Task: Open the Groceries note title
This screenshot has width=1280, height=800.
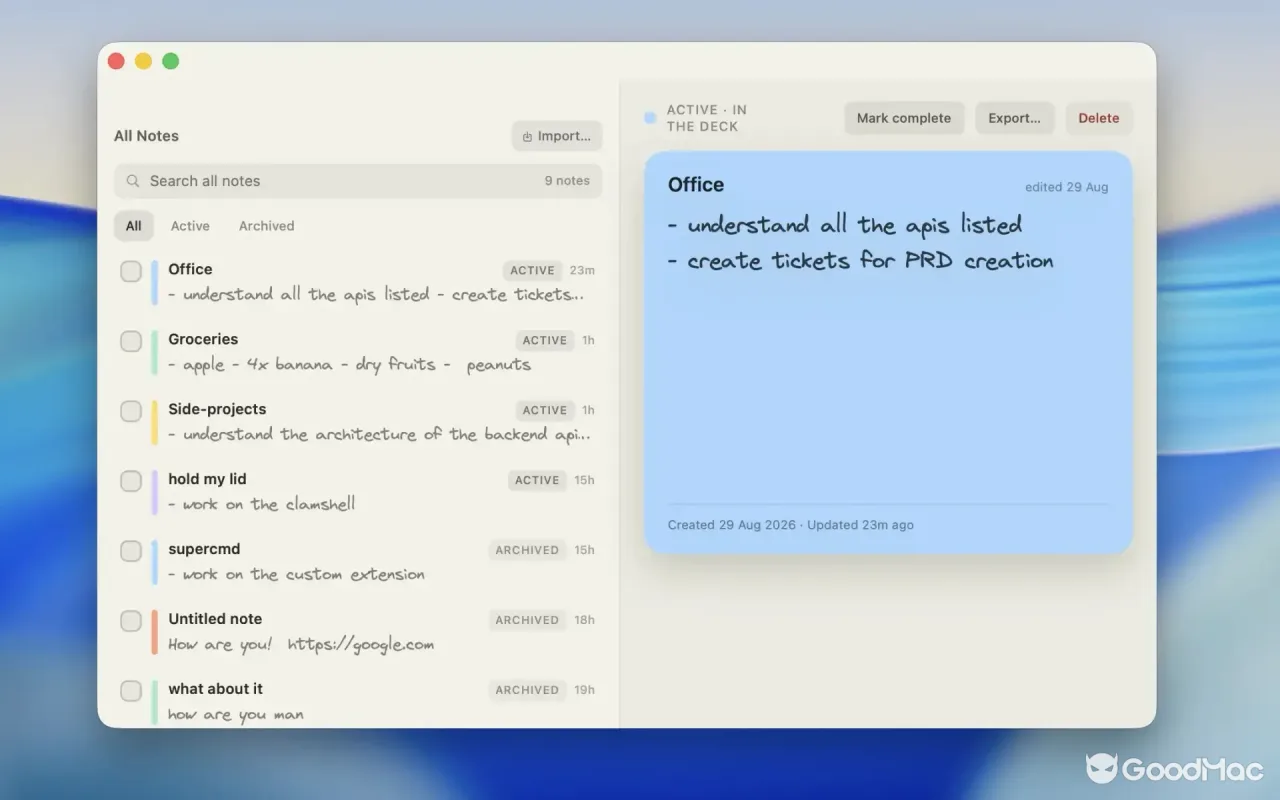Action: coord(203,339)
